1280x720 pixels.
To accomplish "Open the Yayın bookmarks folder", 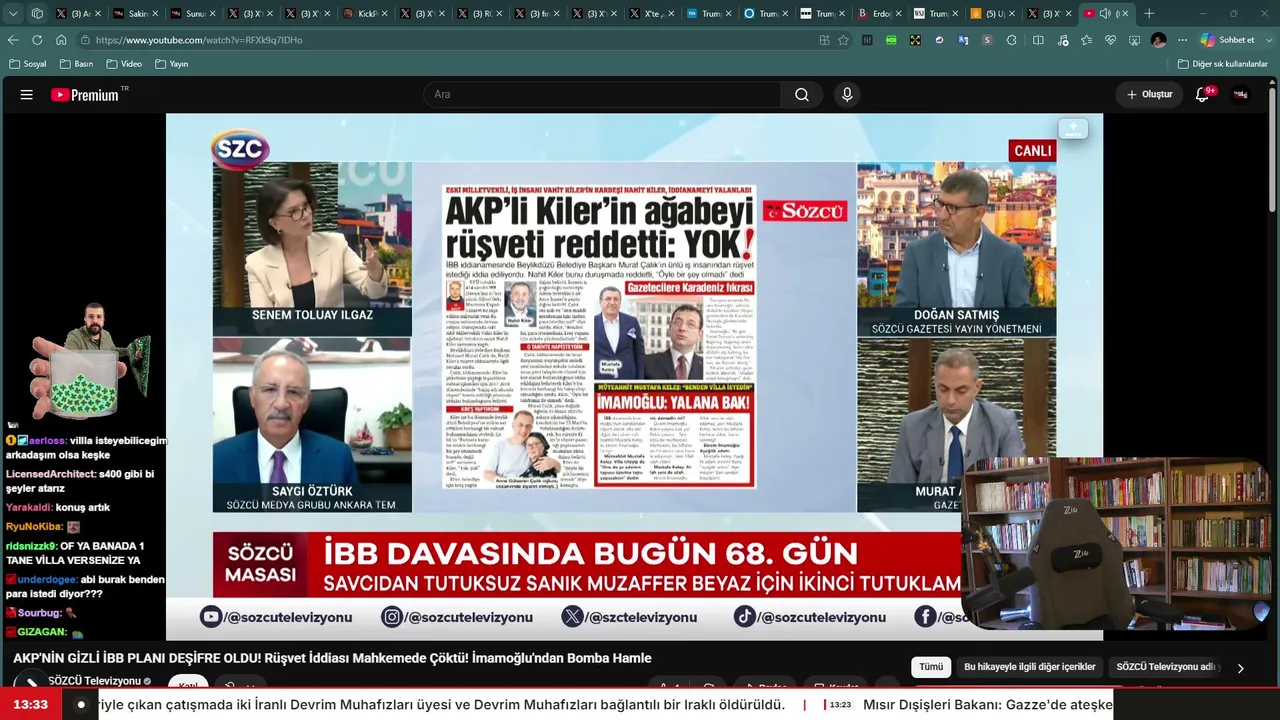I will coord(172,64).
